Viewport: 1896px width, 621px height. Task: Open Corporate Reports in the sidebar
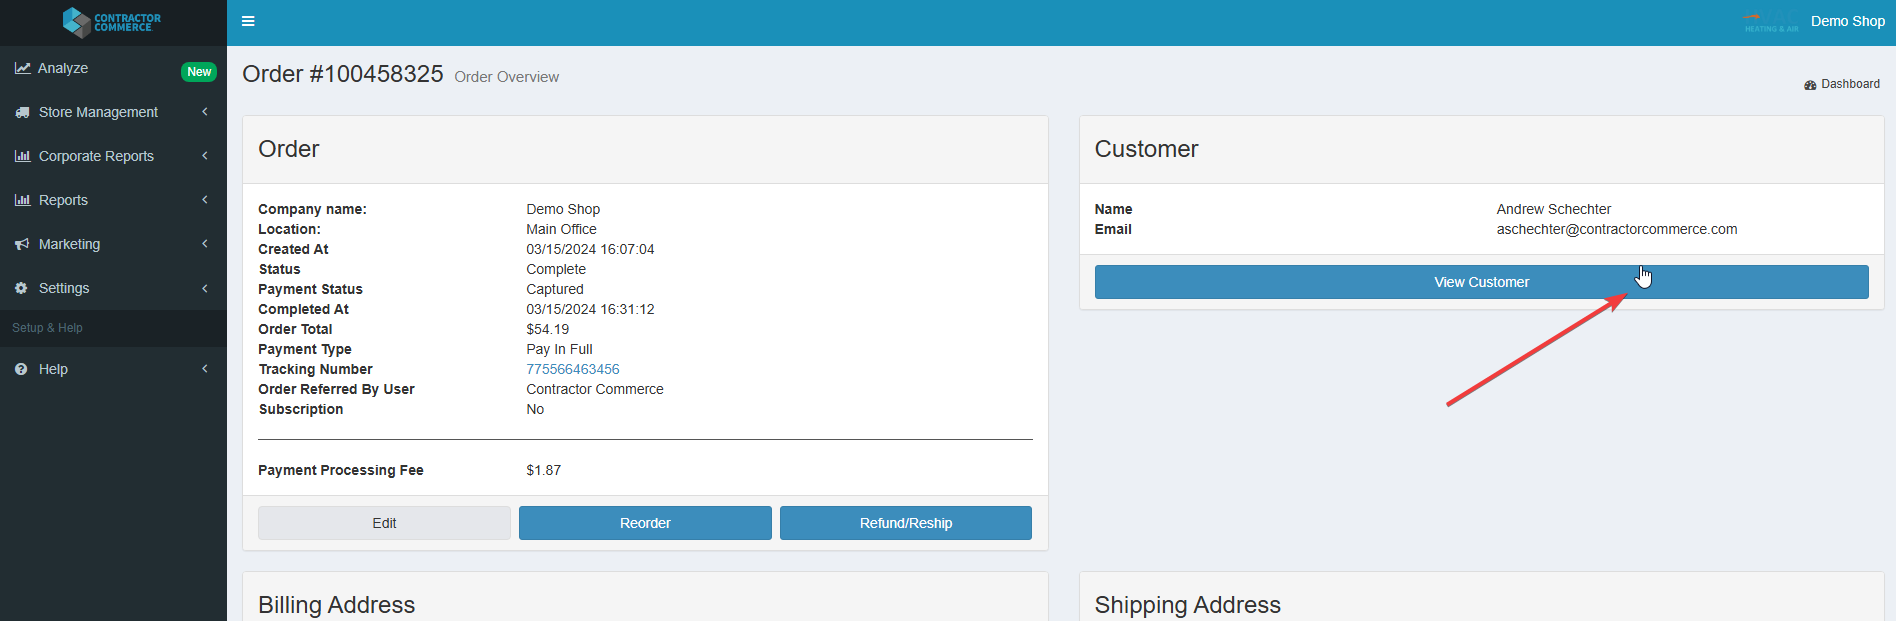tap(113, 156)
